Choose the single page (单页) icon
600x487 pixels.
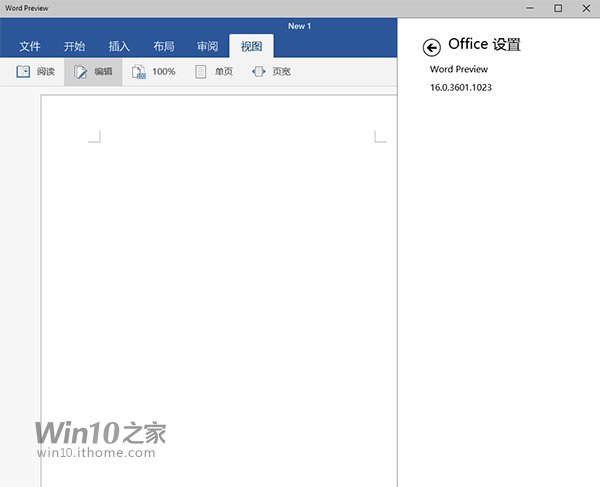point(201,72)
